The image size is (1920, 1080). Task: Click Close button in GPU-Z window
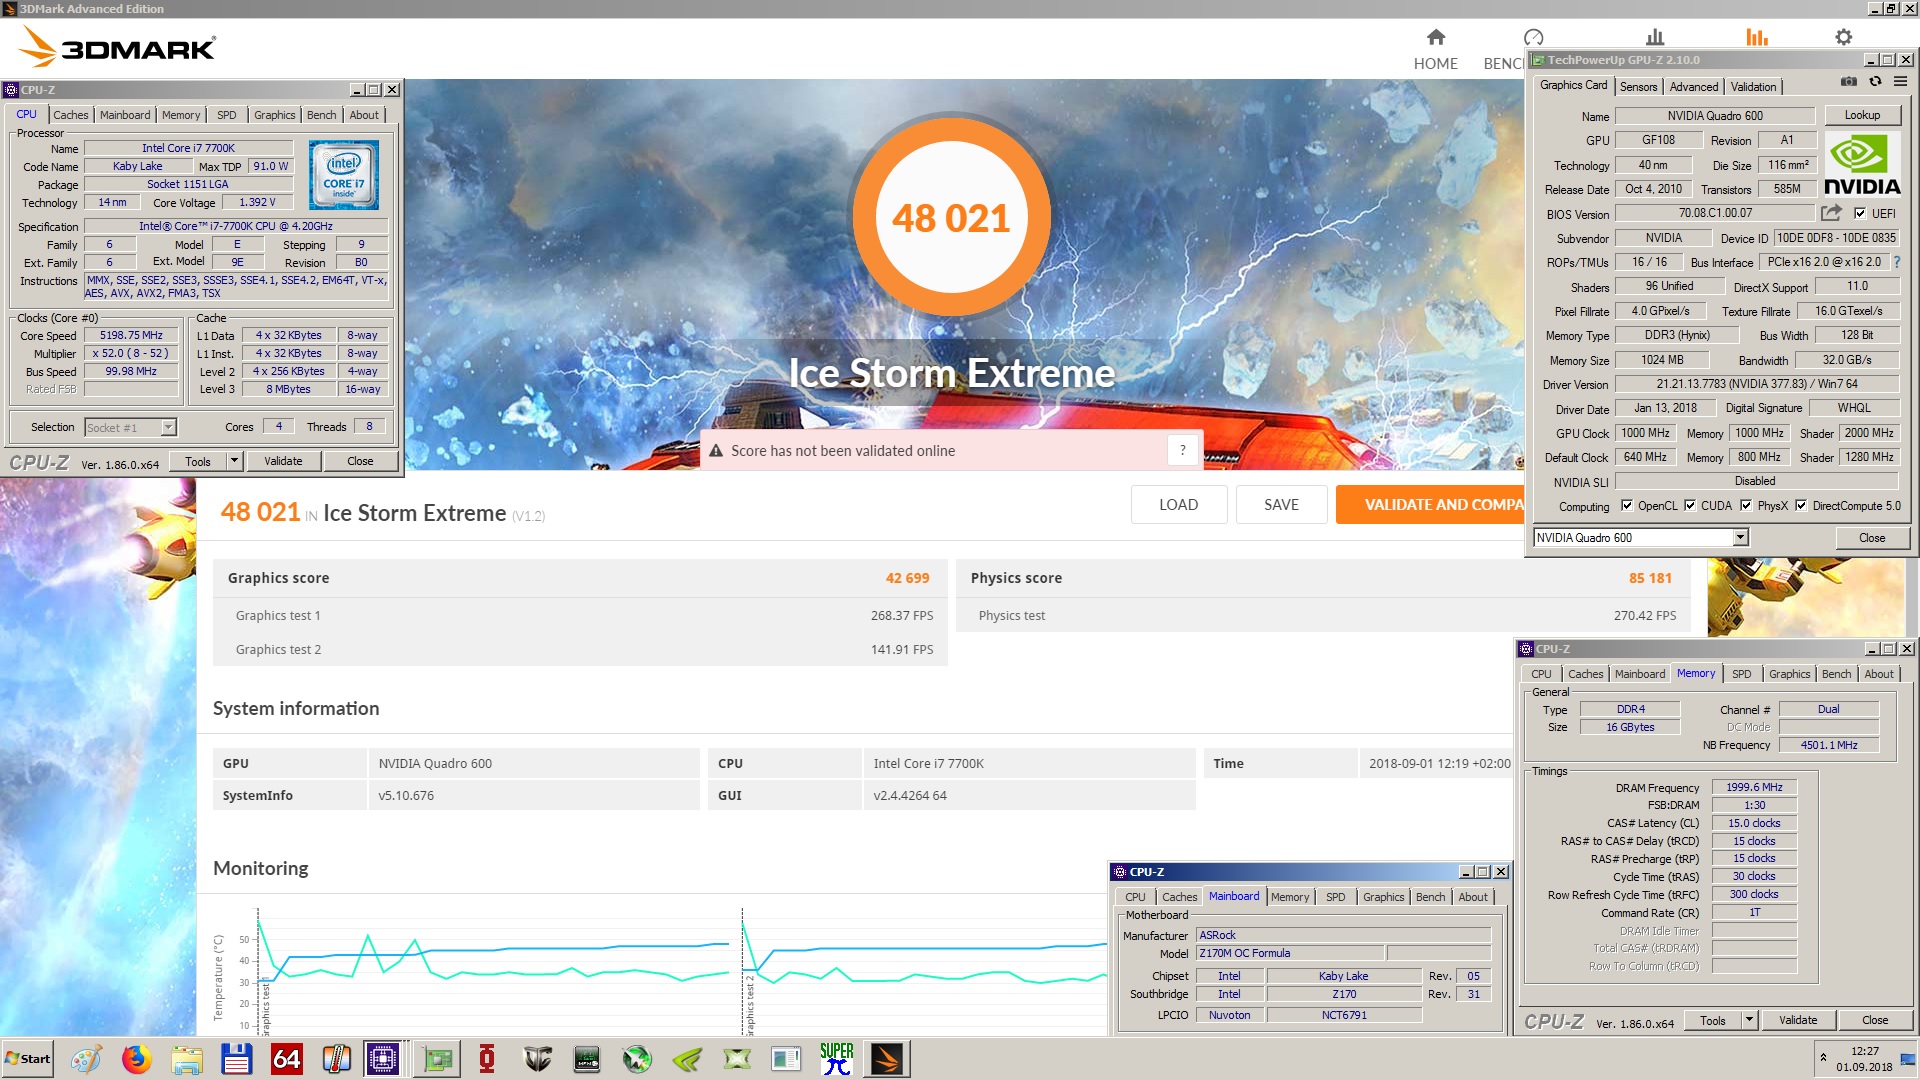tap(1872, 538)
